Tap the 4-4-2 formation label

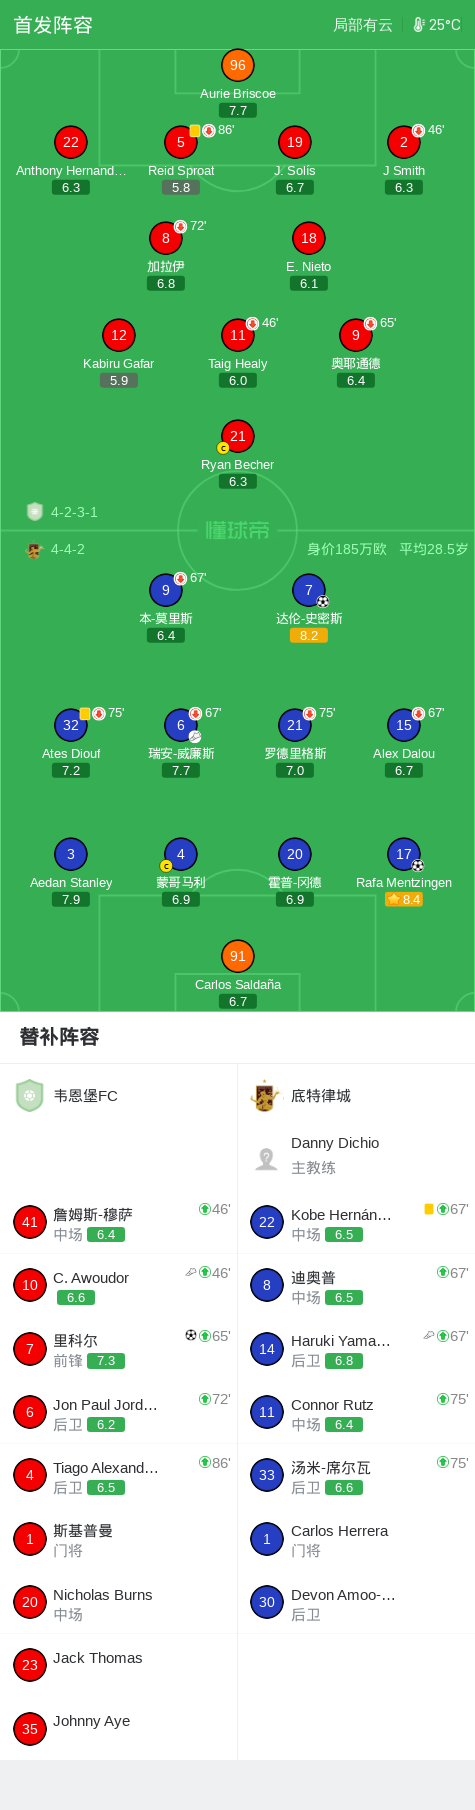coord(68,549)
